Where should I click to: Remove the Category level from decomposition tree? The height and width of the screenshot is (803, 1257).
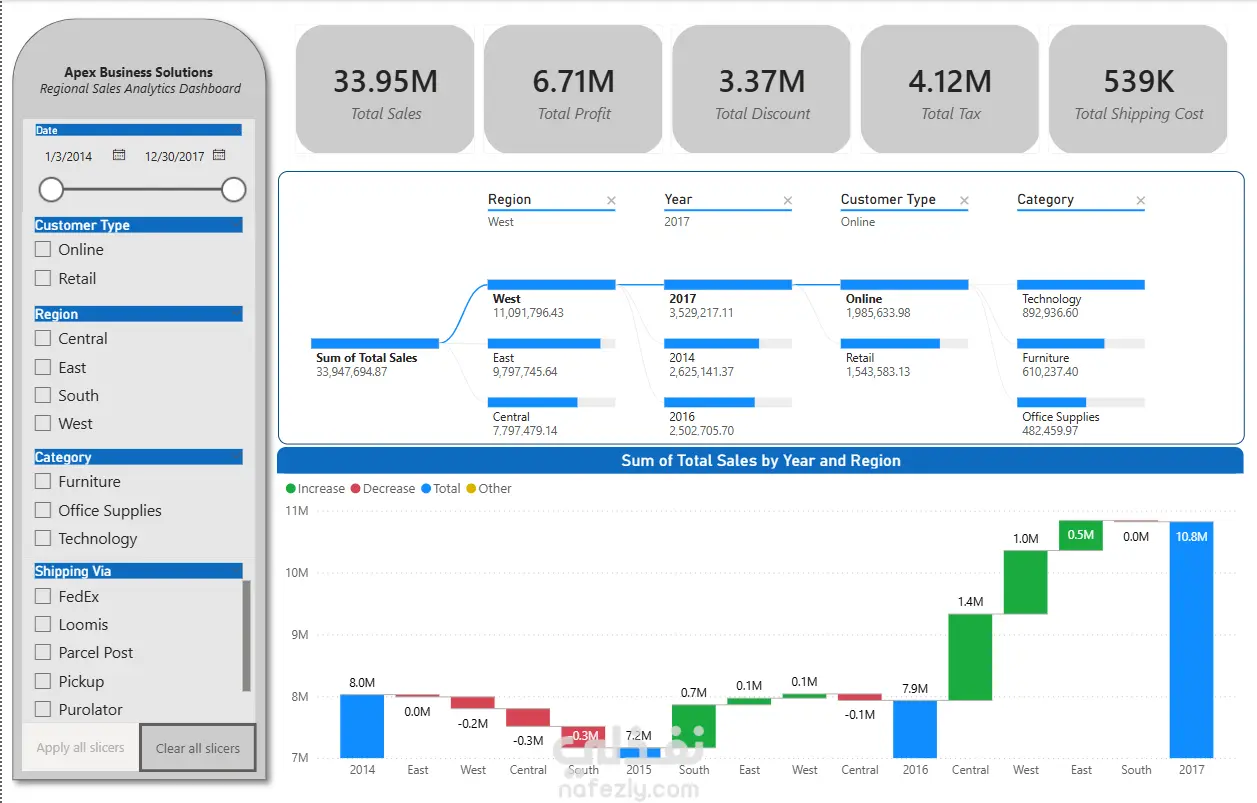tap(1140, 201)
